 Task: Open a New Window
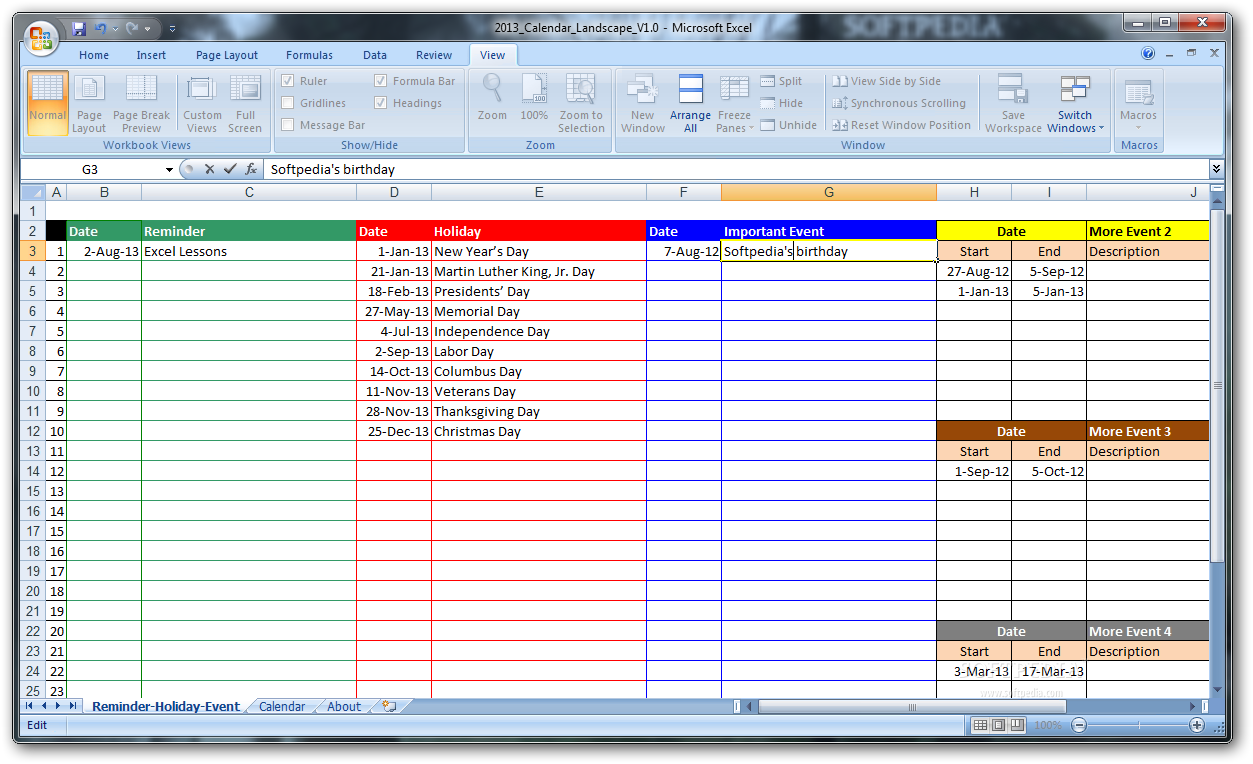[x=642, y=103]
